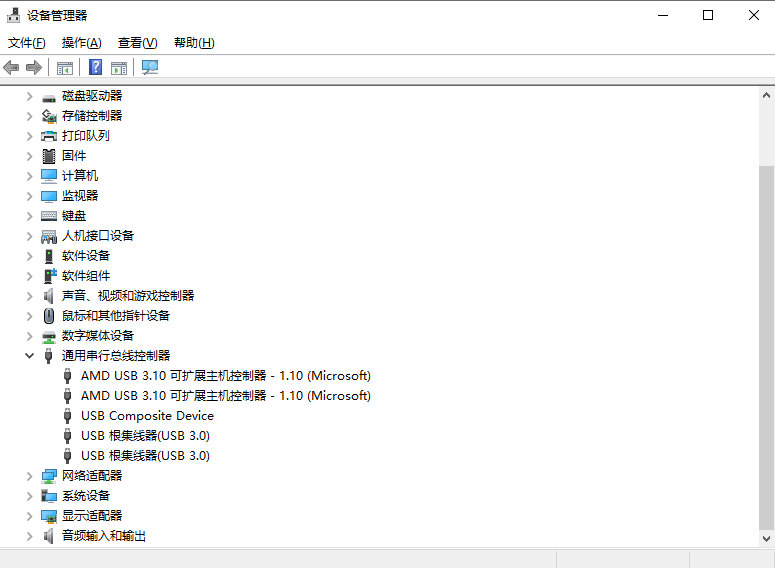The height and width of the screenshot is (568, 775).
Task: Select the 声音、视频和游戏控制器 label
Action: click(x=128, y=296)
